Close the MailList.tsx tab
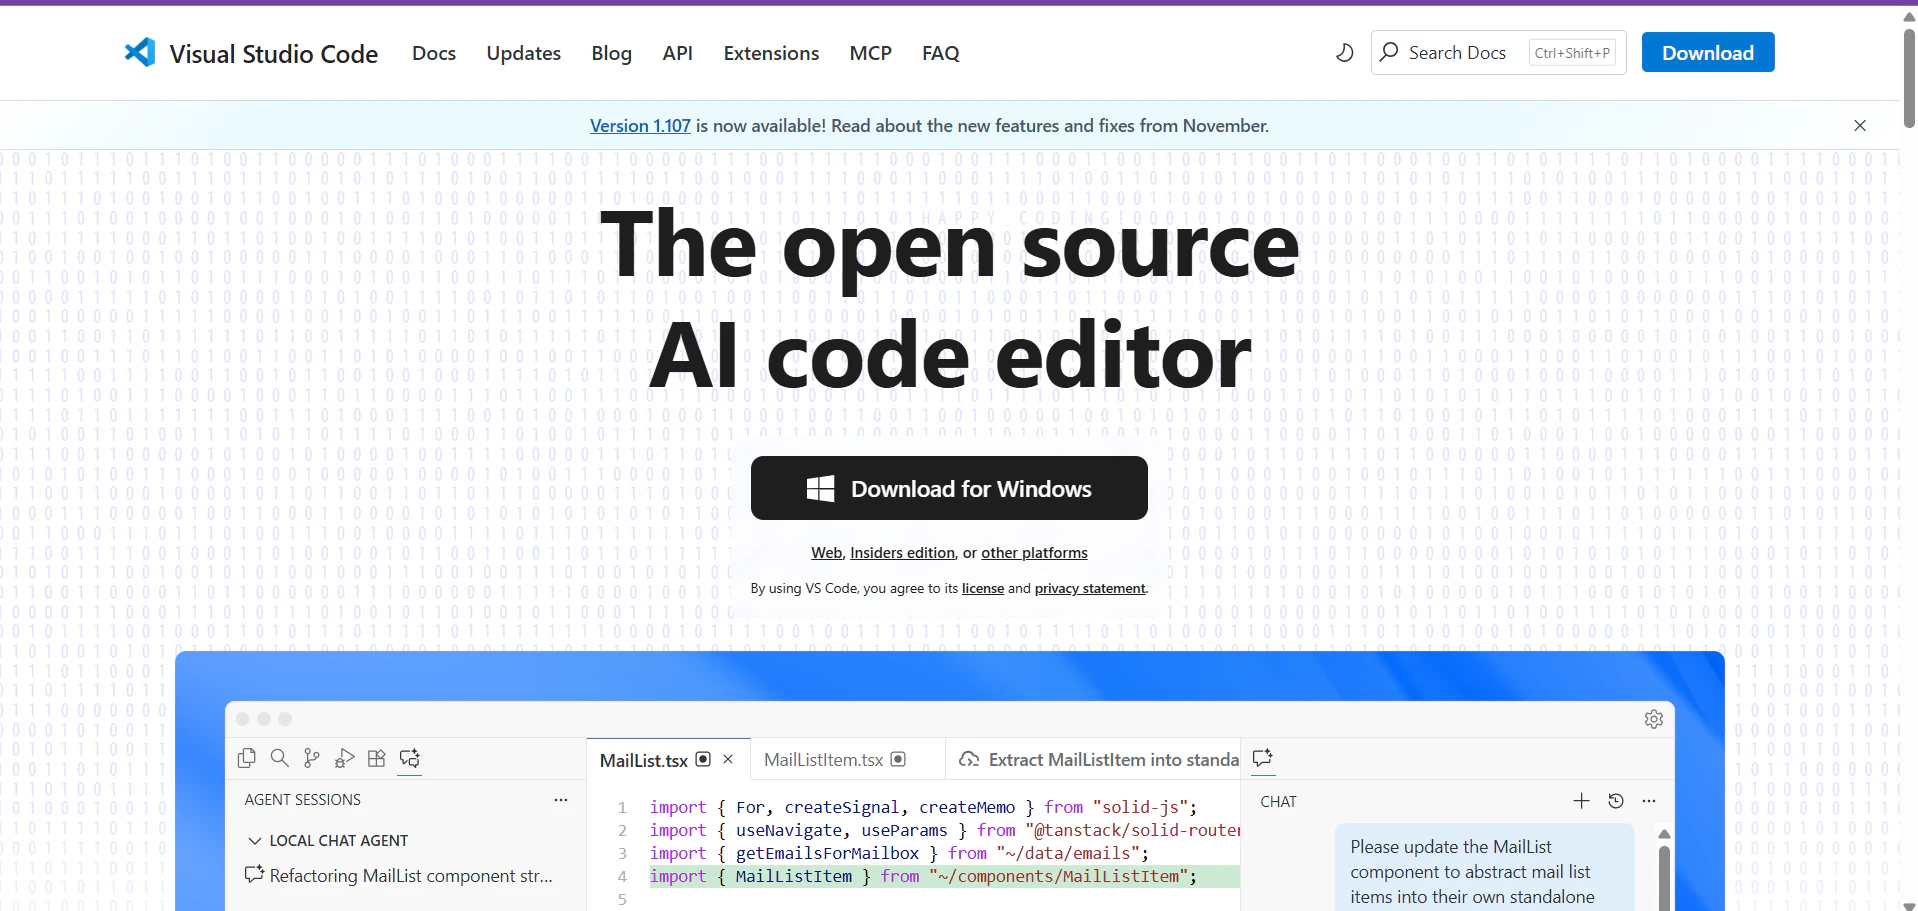Viewport: 1918px width, 911px height. [728, 759]
